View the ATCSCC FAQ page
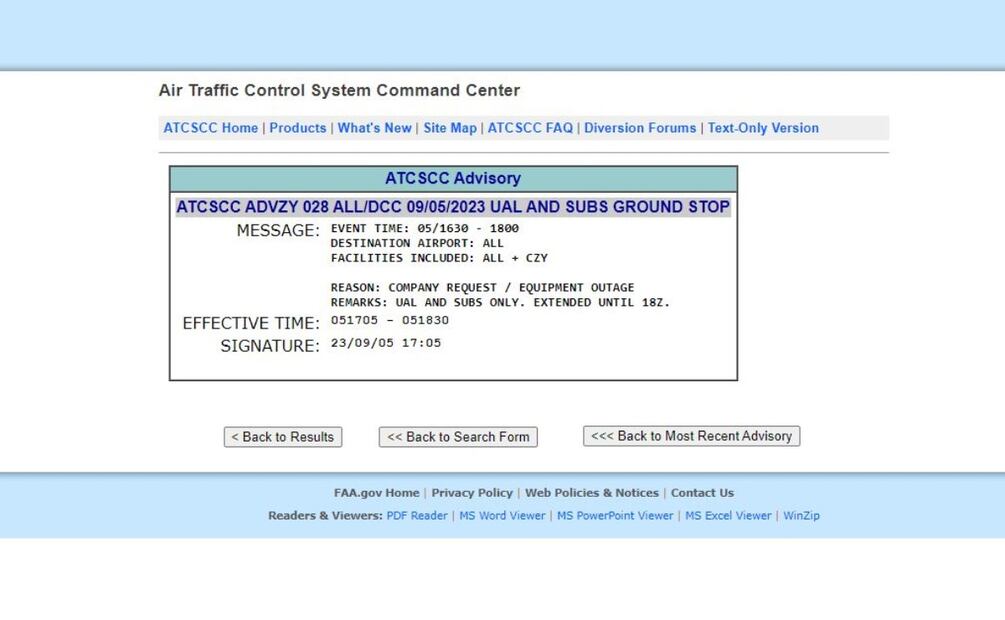The width and height of the screenshot is (1005, 620). [530, 128]
